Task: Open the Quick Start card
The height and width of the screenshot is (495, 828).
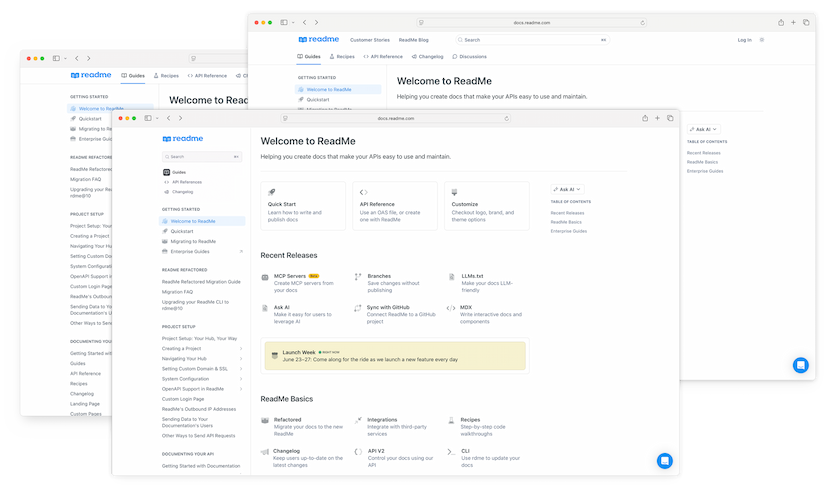Action: (303, 205)
